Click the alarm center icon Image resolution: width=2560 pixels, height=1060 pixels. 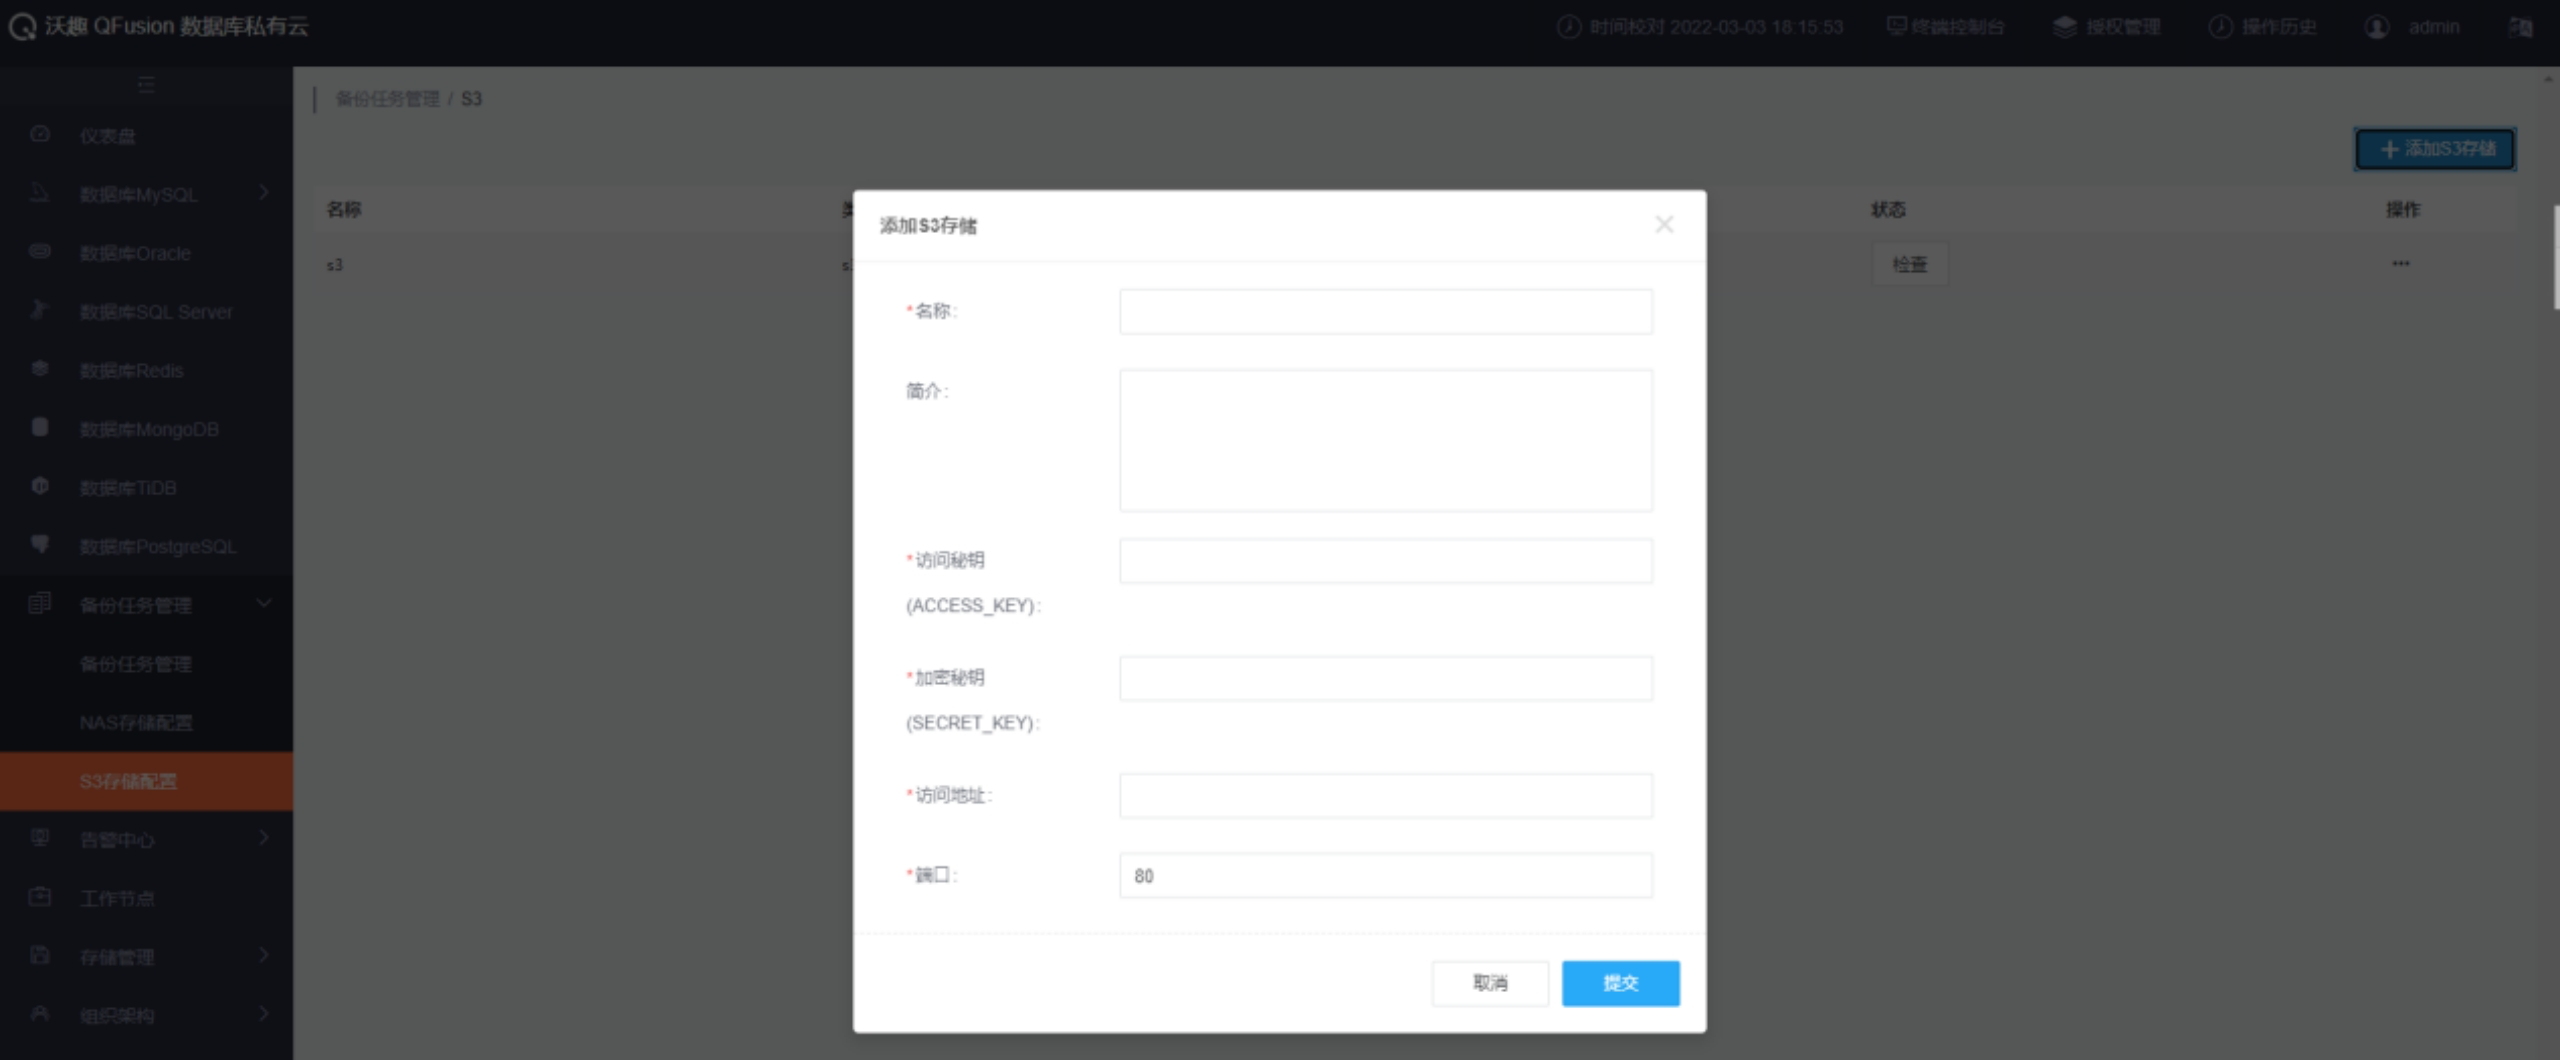click(x=40, y=838)
